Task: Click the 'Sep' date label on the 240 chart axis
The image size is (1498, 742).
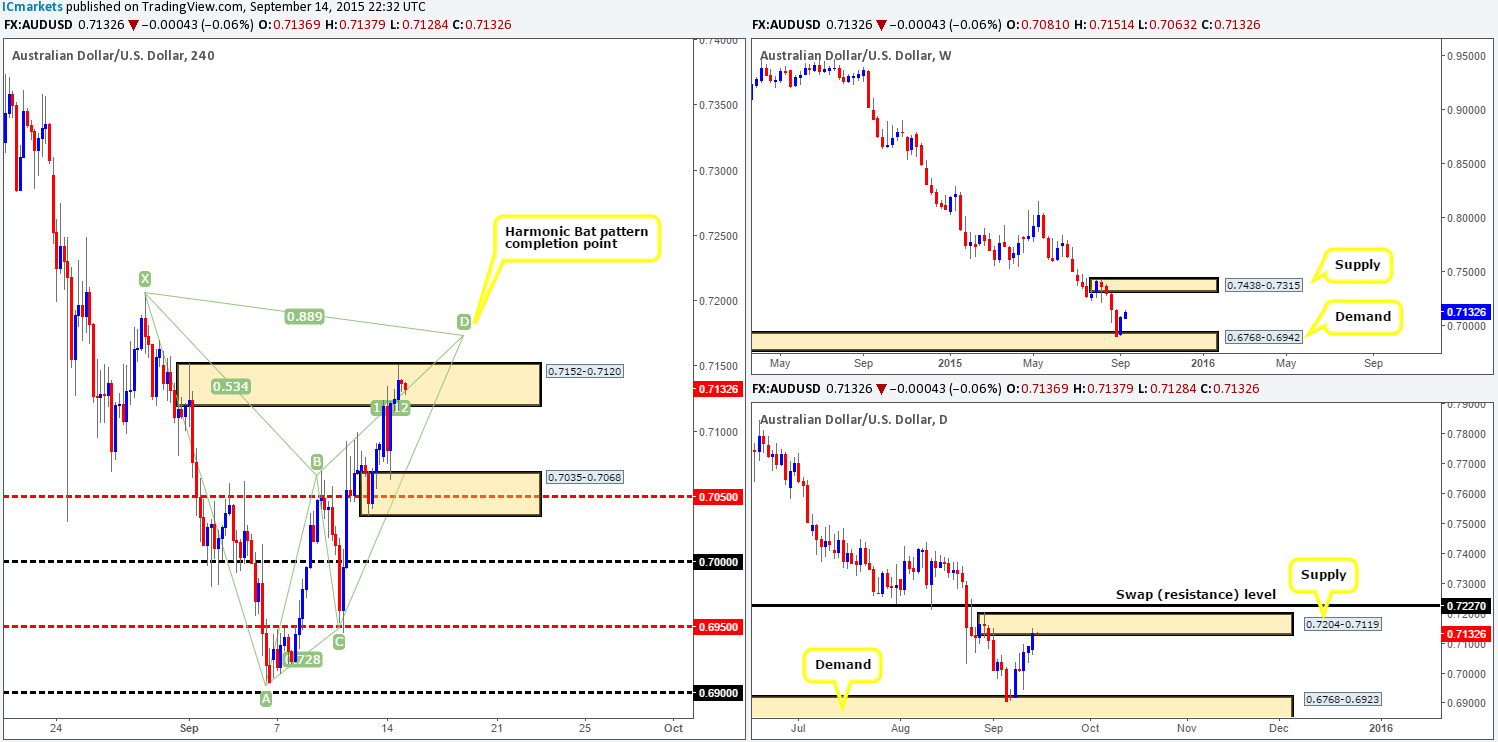Action: pos(187,727)
